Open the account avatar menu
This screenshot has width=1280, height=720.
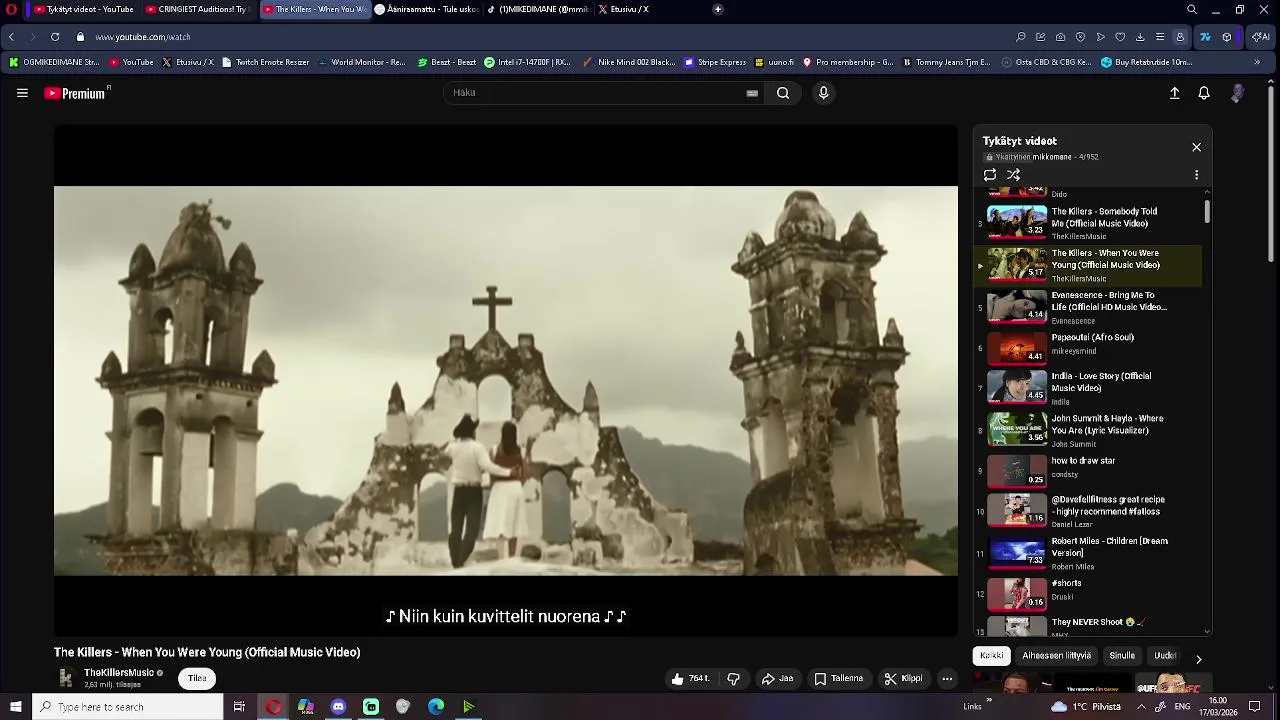pos(1237,93)
